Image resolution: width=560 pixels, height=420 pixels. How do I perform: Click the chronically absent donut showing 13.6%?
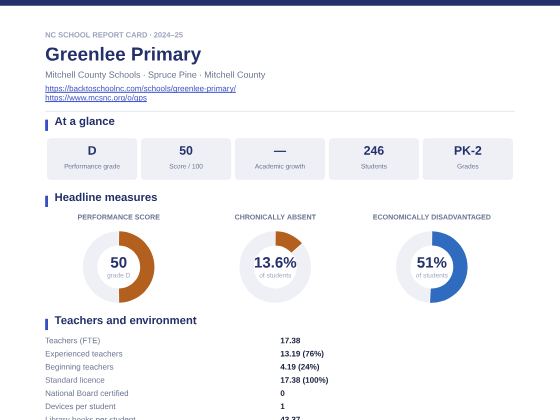tap(275, 267)
